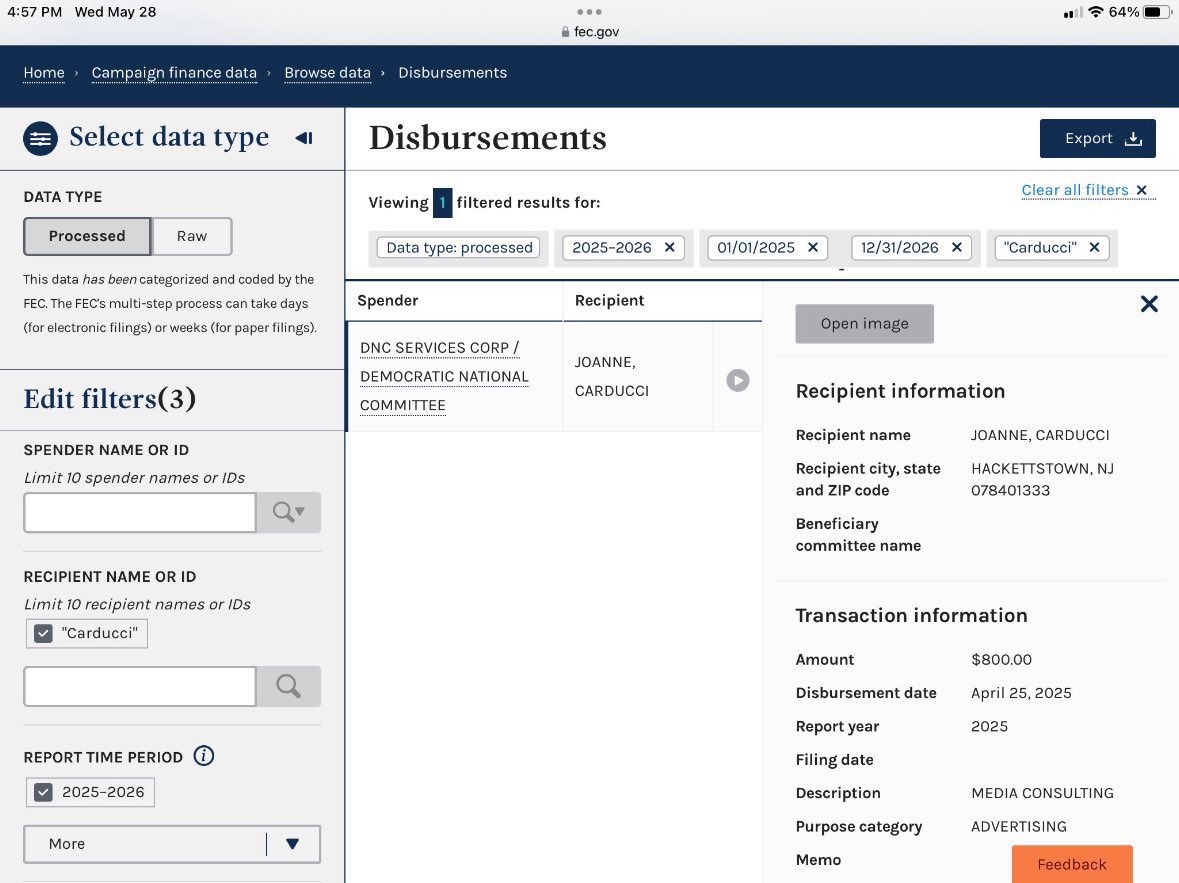Screen dimensions: 1179x883
Task: Remove the 01/01/2025 date filter tag
Action: [813, 247]
